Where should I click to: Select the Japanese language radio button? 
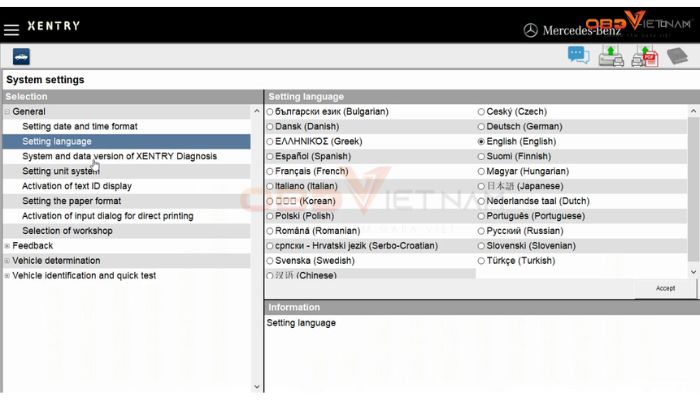point(481,186)
